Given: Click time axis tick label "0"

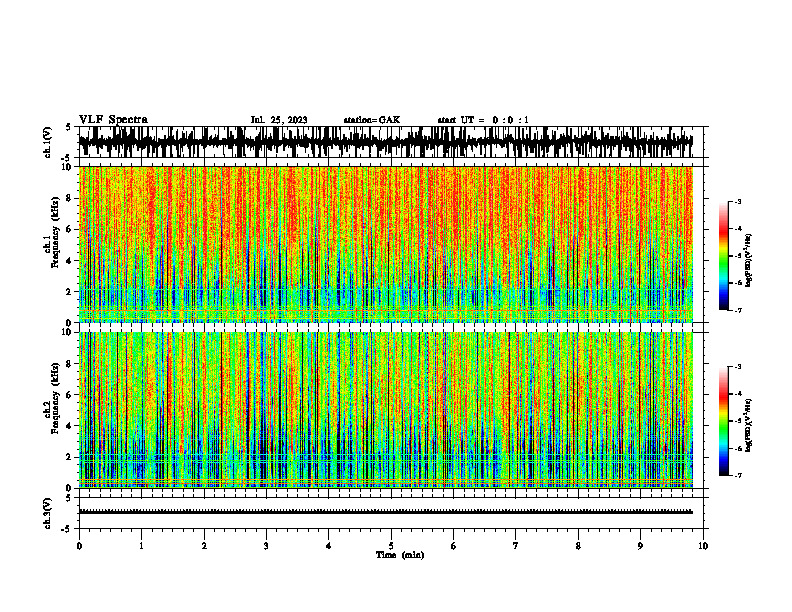Looking at the screenshot, I should [x=79, y=546].
